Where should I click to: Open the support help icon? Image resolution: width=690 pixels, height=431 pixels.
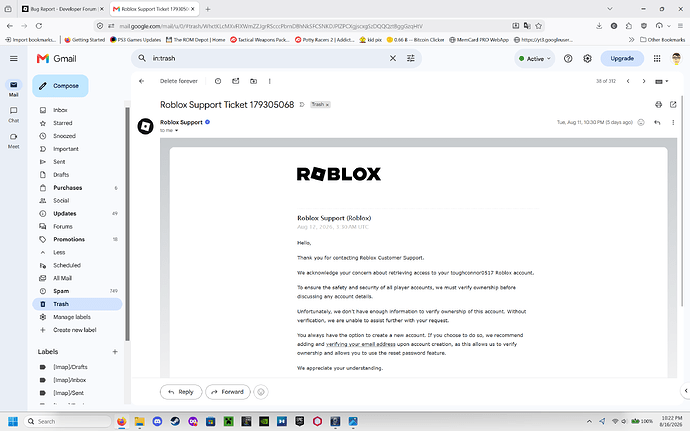(568, 59)
